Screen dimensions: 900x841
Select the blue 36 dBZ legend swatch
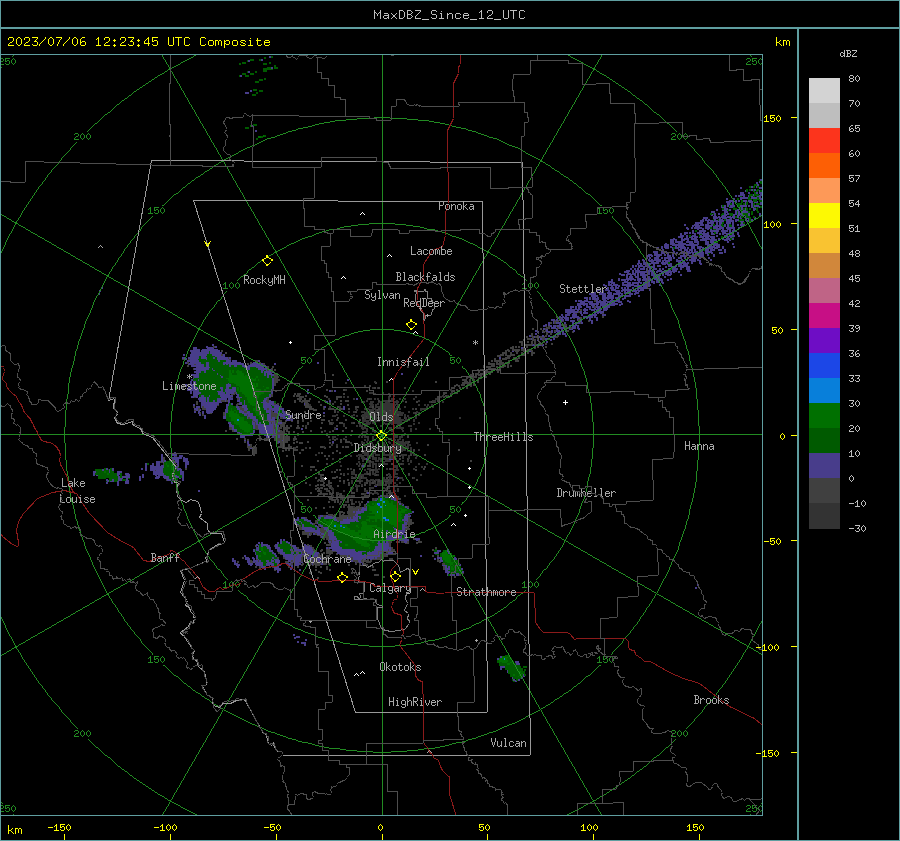[x=824, y=366]
